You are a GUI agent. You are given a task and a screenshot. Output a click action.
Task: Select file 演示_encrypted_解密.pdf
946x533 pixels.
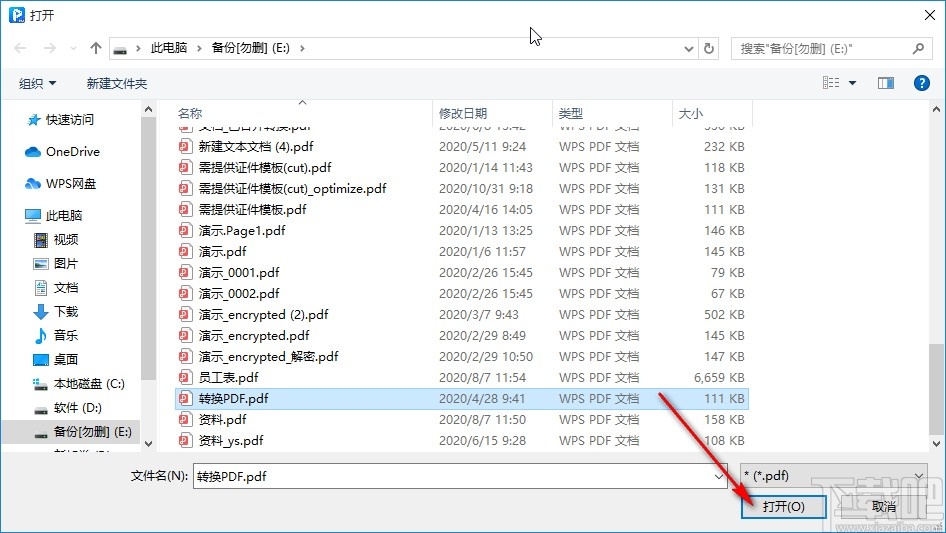462,357
